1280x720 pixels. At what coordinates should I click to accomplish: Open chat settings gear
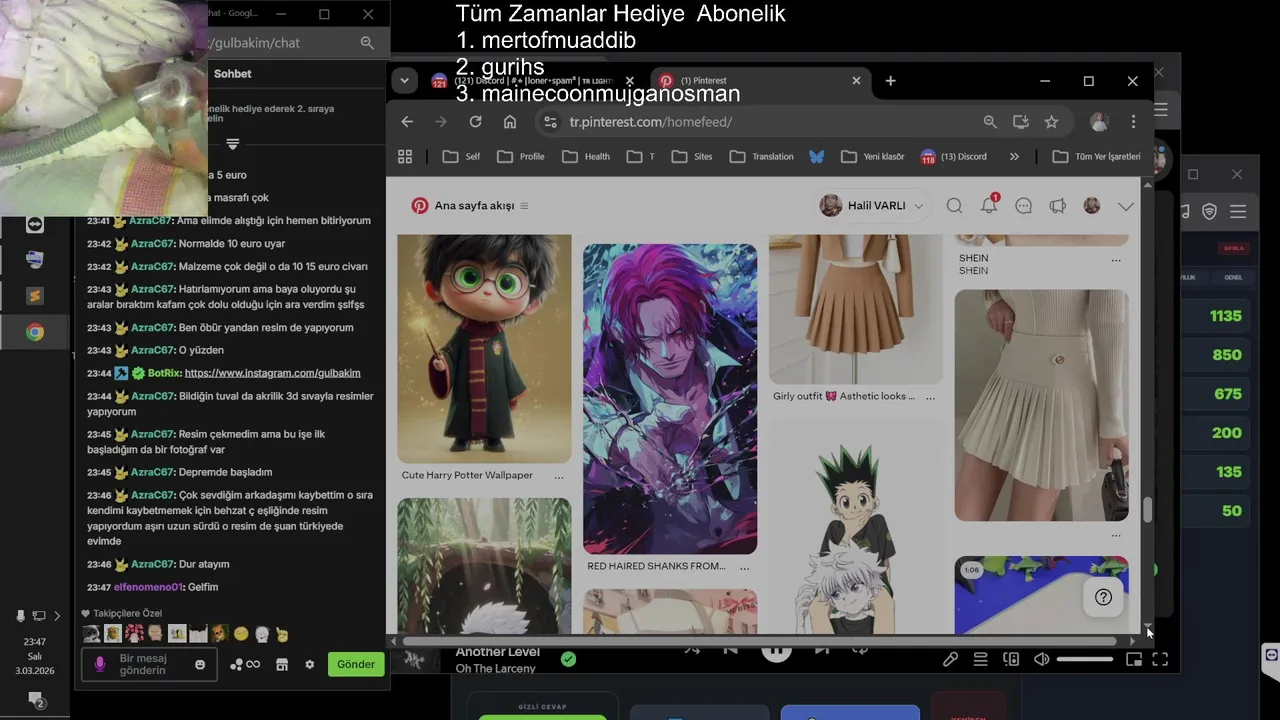[310, 664]
